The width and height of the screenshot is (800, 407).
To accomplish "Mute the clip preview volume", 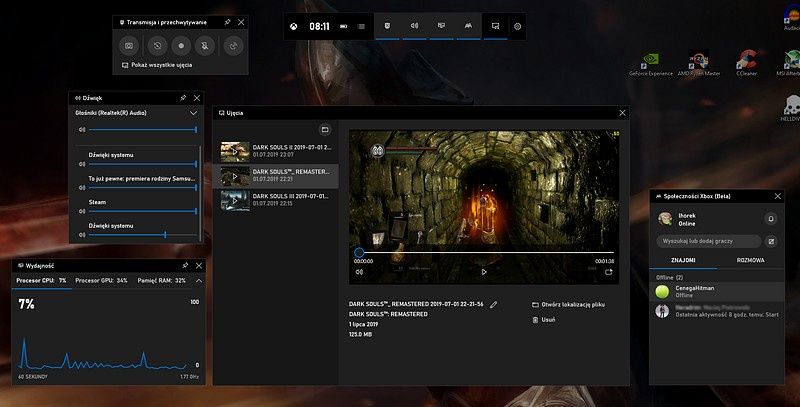I will pyautogui.click(x=359, y=272).
